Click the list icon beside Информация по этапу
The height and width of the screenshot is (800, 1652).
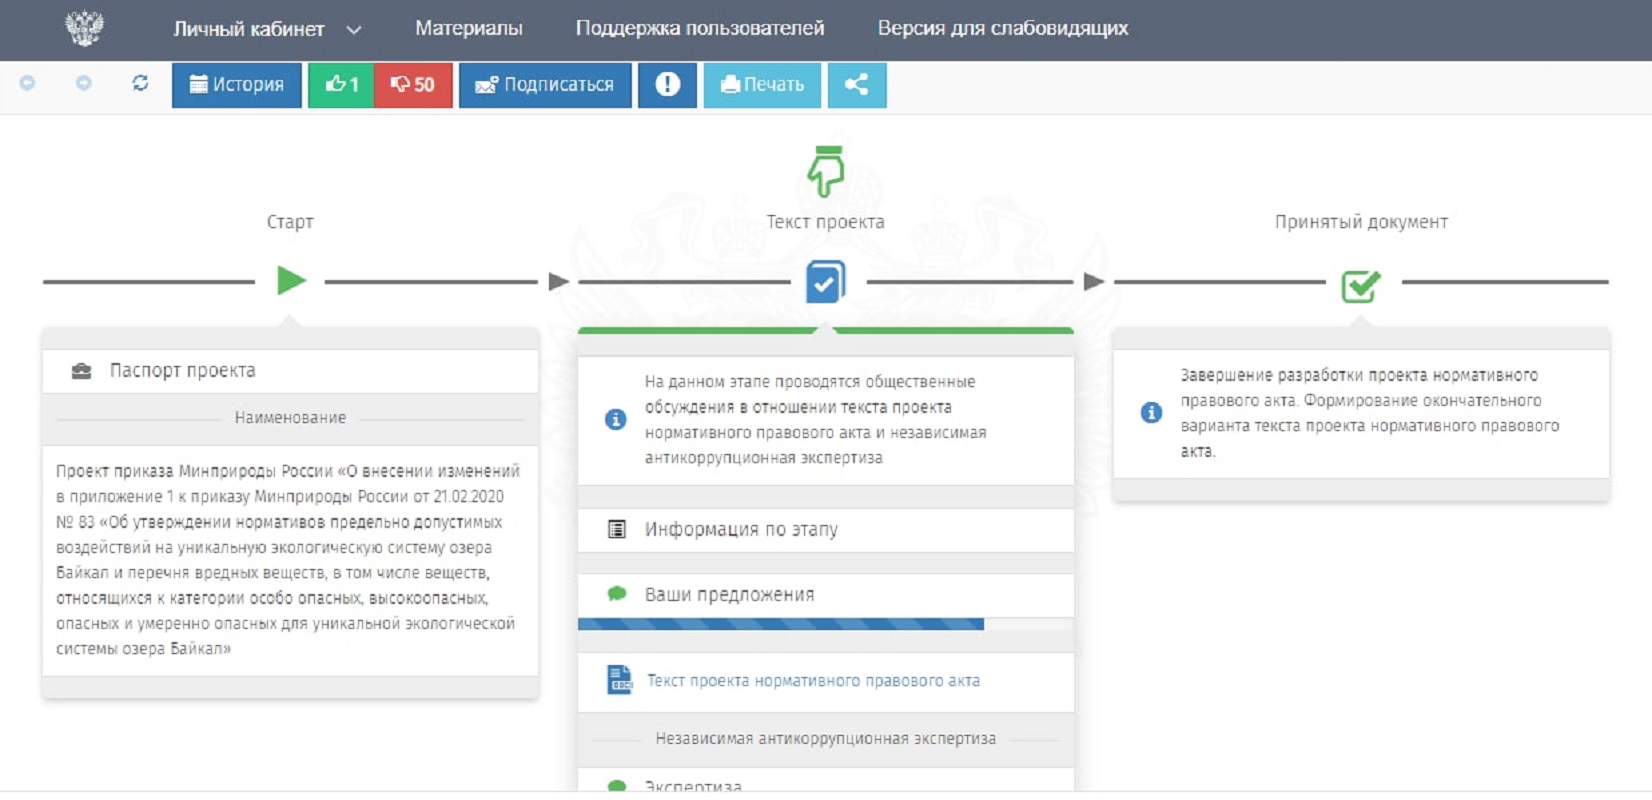pyautogui.click(x=617, y=529)
